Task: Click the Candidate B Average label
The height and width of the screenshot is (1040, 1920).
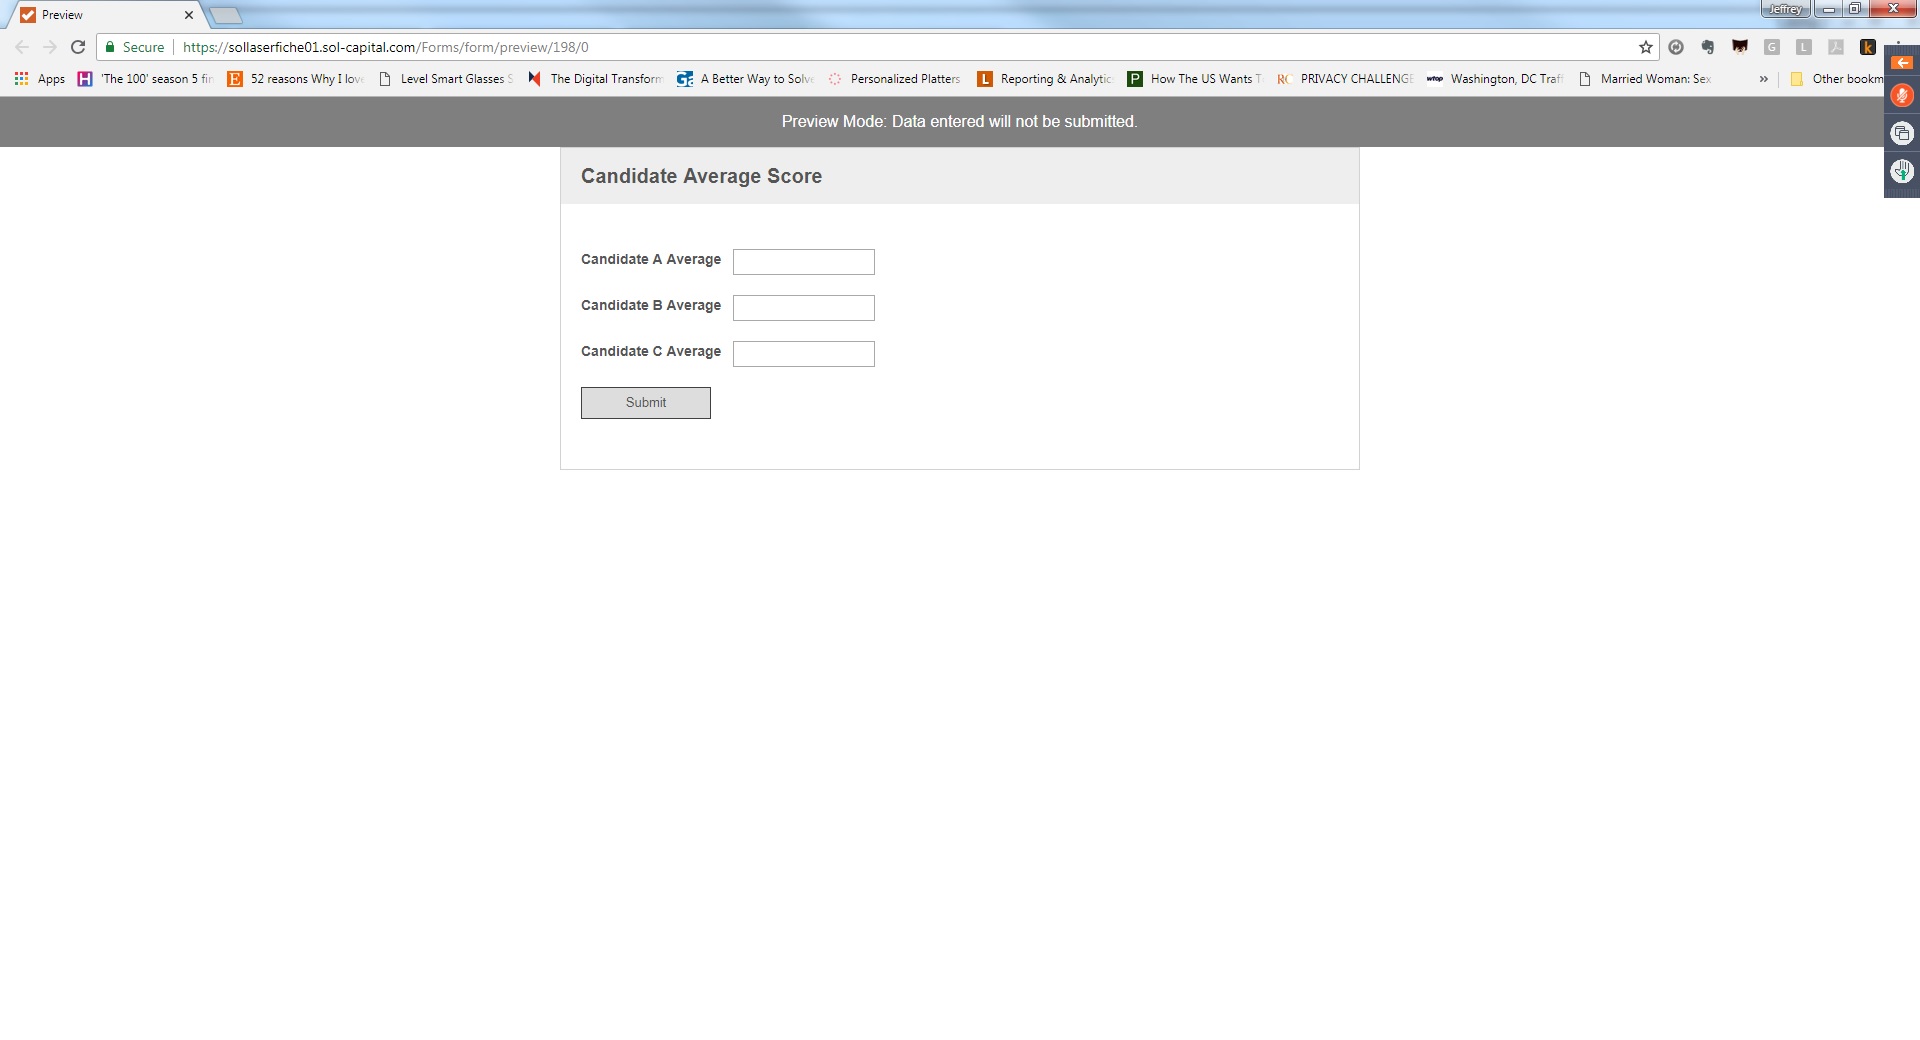Action: click(651, 305)
